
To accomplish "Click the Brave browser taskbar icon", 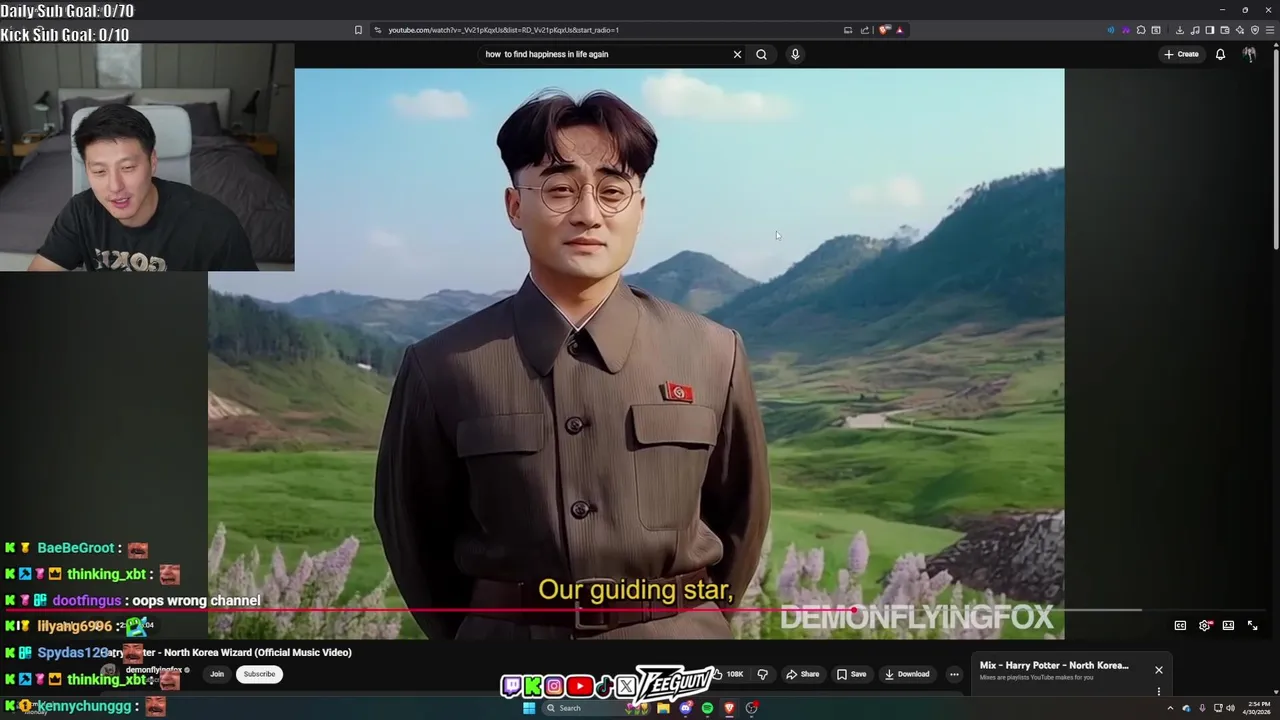I will click(x=729, y=708).
